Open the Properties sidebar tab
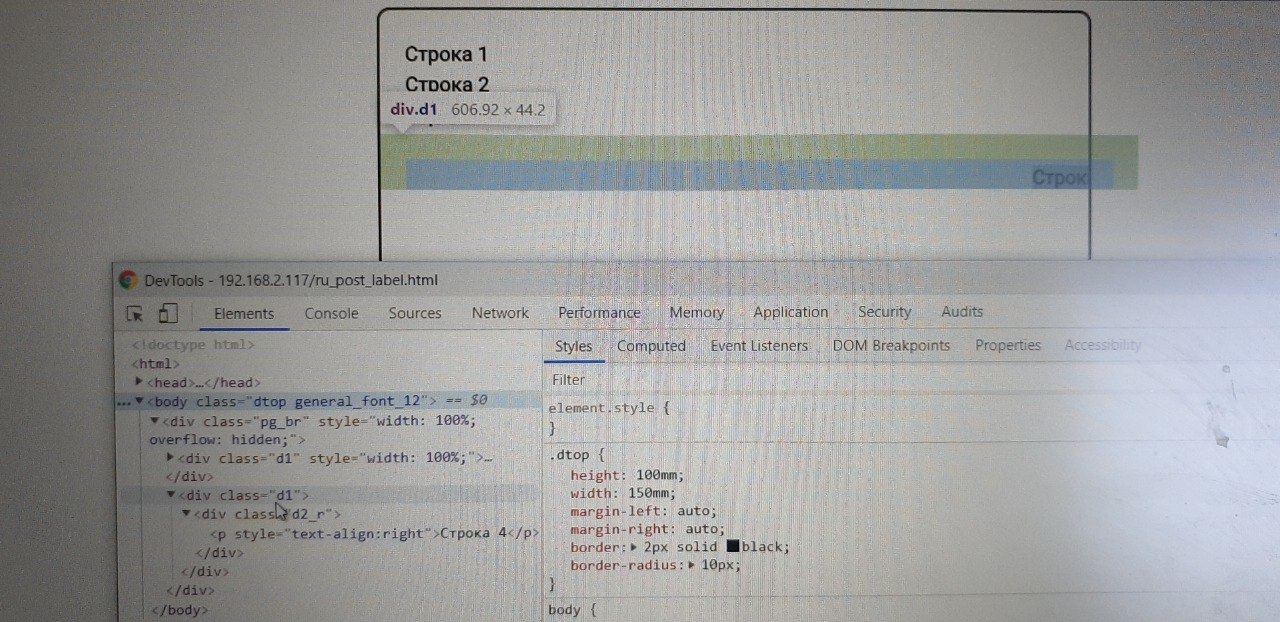The height and width of the screenshot is (622, 1280). pyautogui.click(x=1008, y=345)
